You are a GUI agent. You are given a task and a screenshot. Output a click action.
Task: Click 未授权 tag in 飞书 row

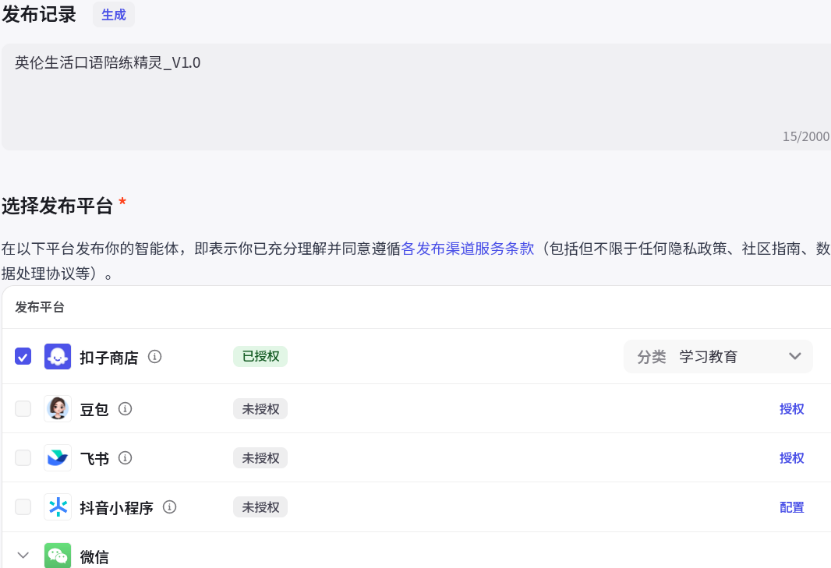260,458
